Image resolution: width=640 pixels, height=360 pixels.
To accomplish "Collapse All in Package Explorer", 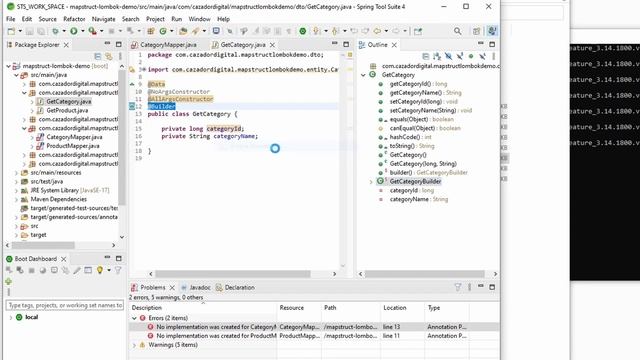I will tap(98, 56).
